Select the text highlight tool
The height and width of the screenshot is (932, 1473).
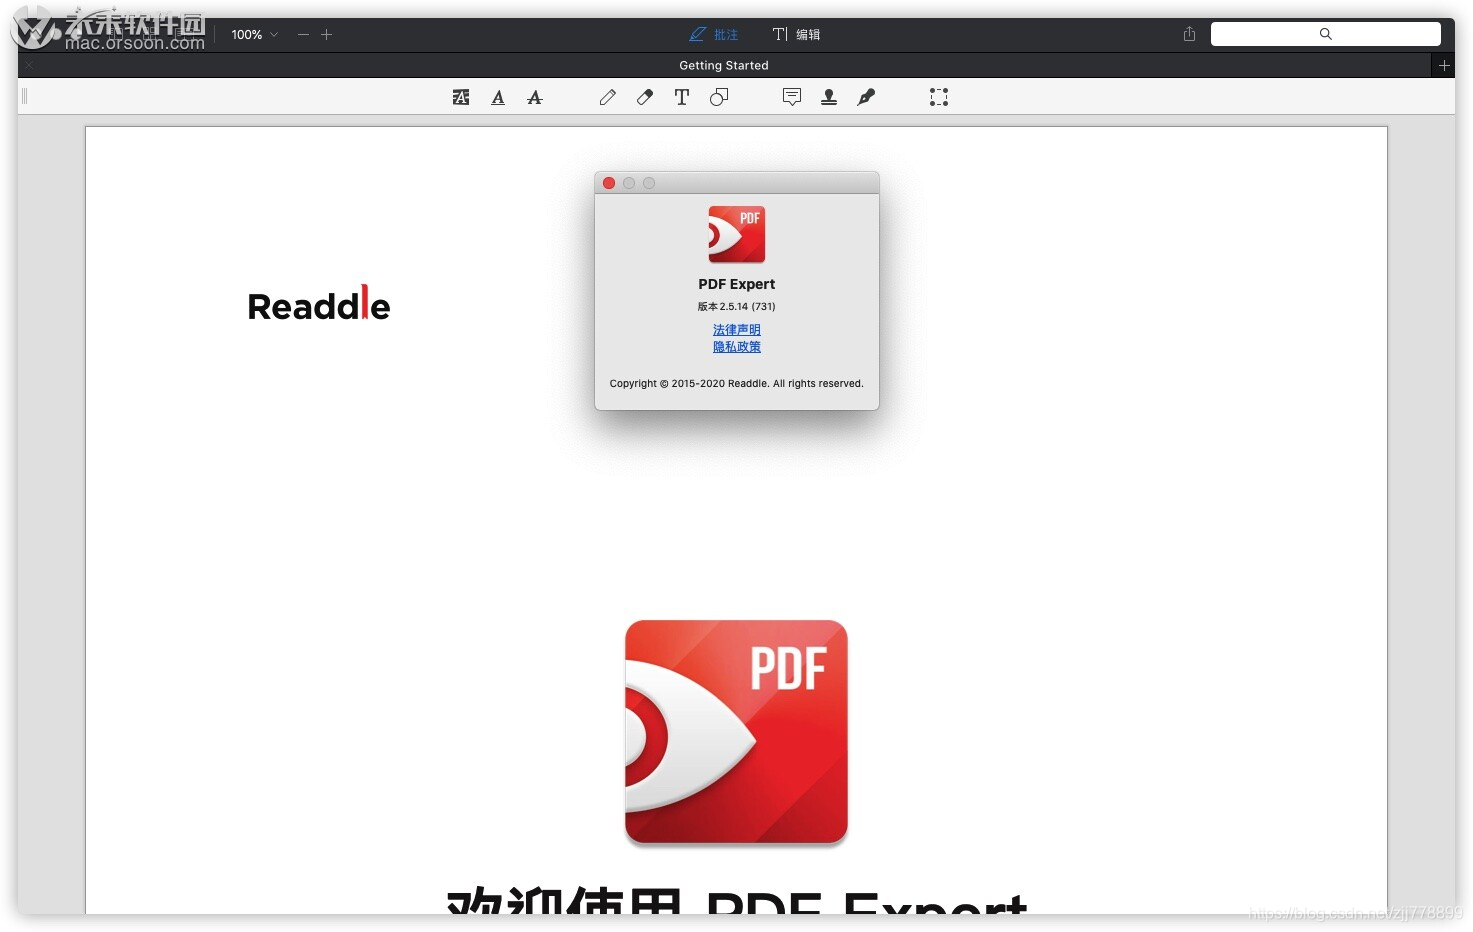pos(461,97)
